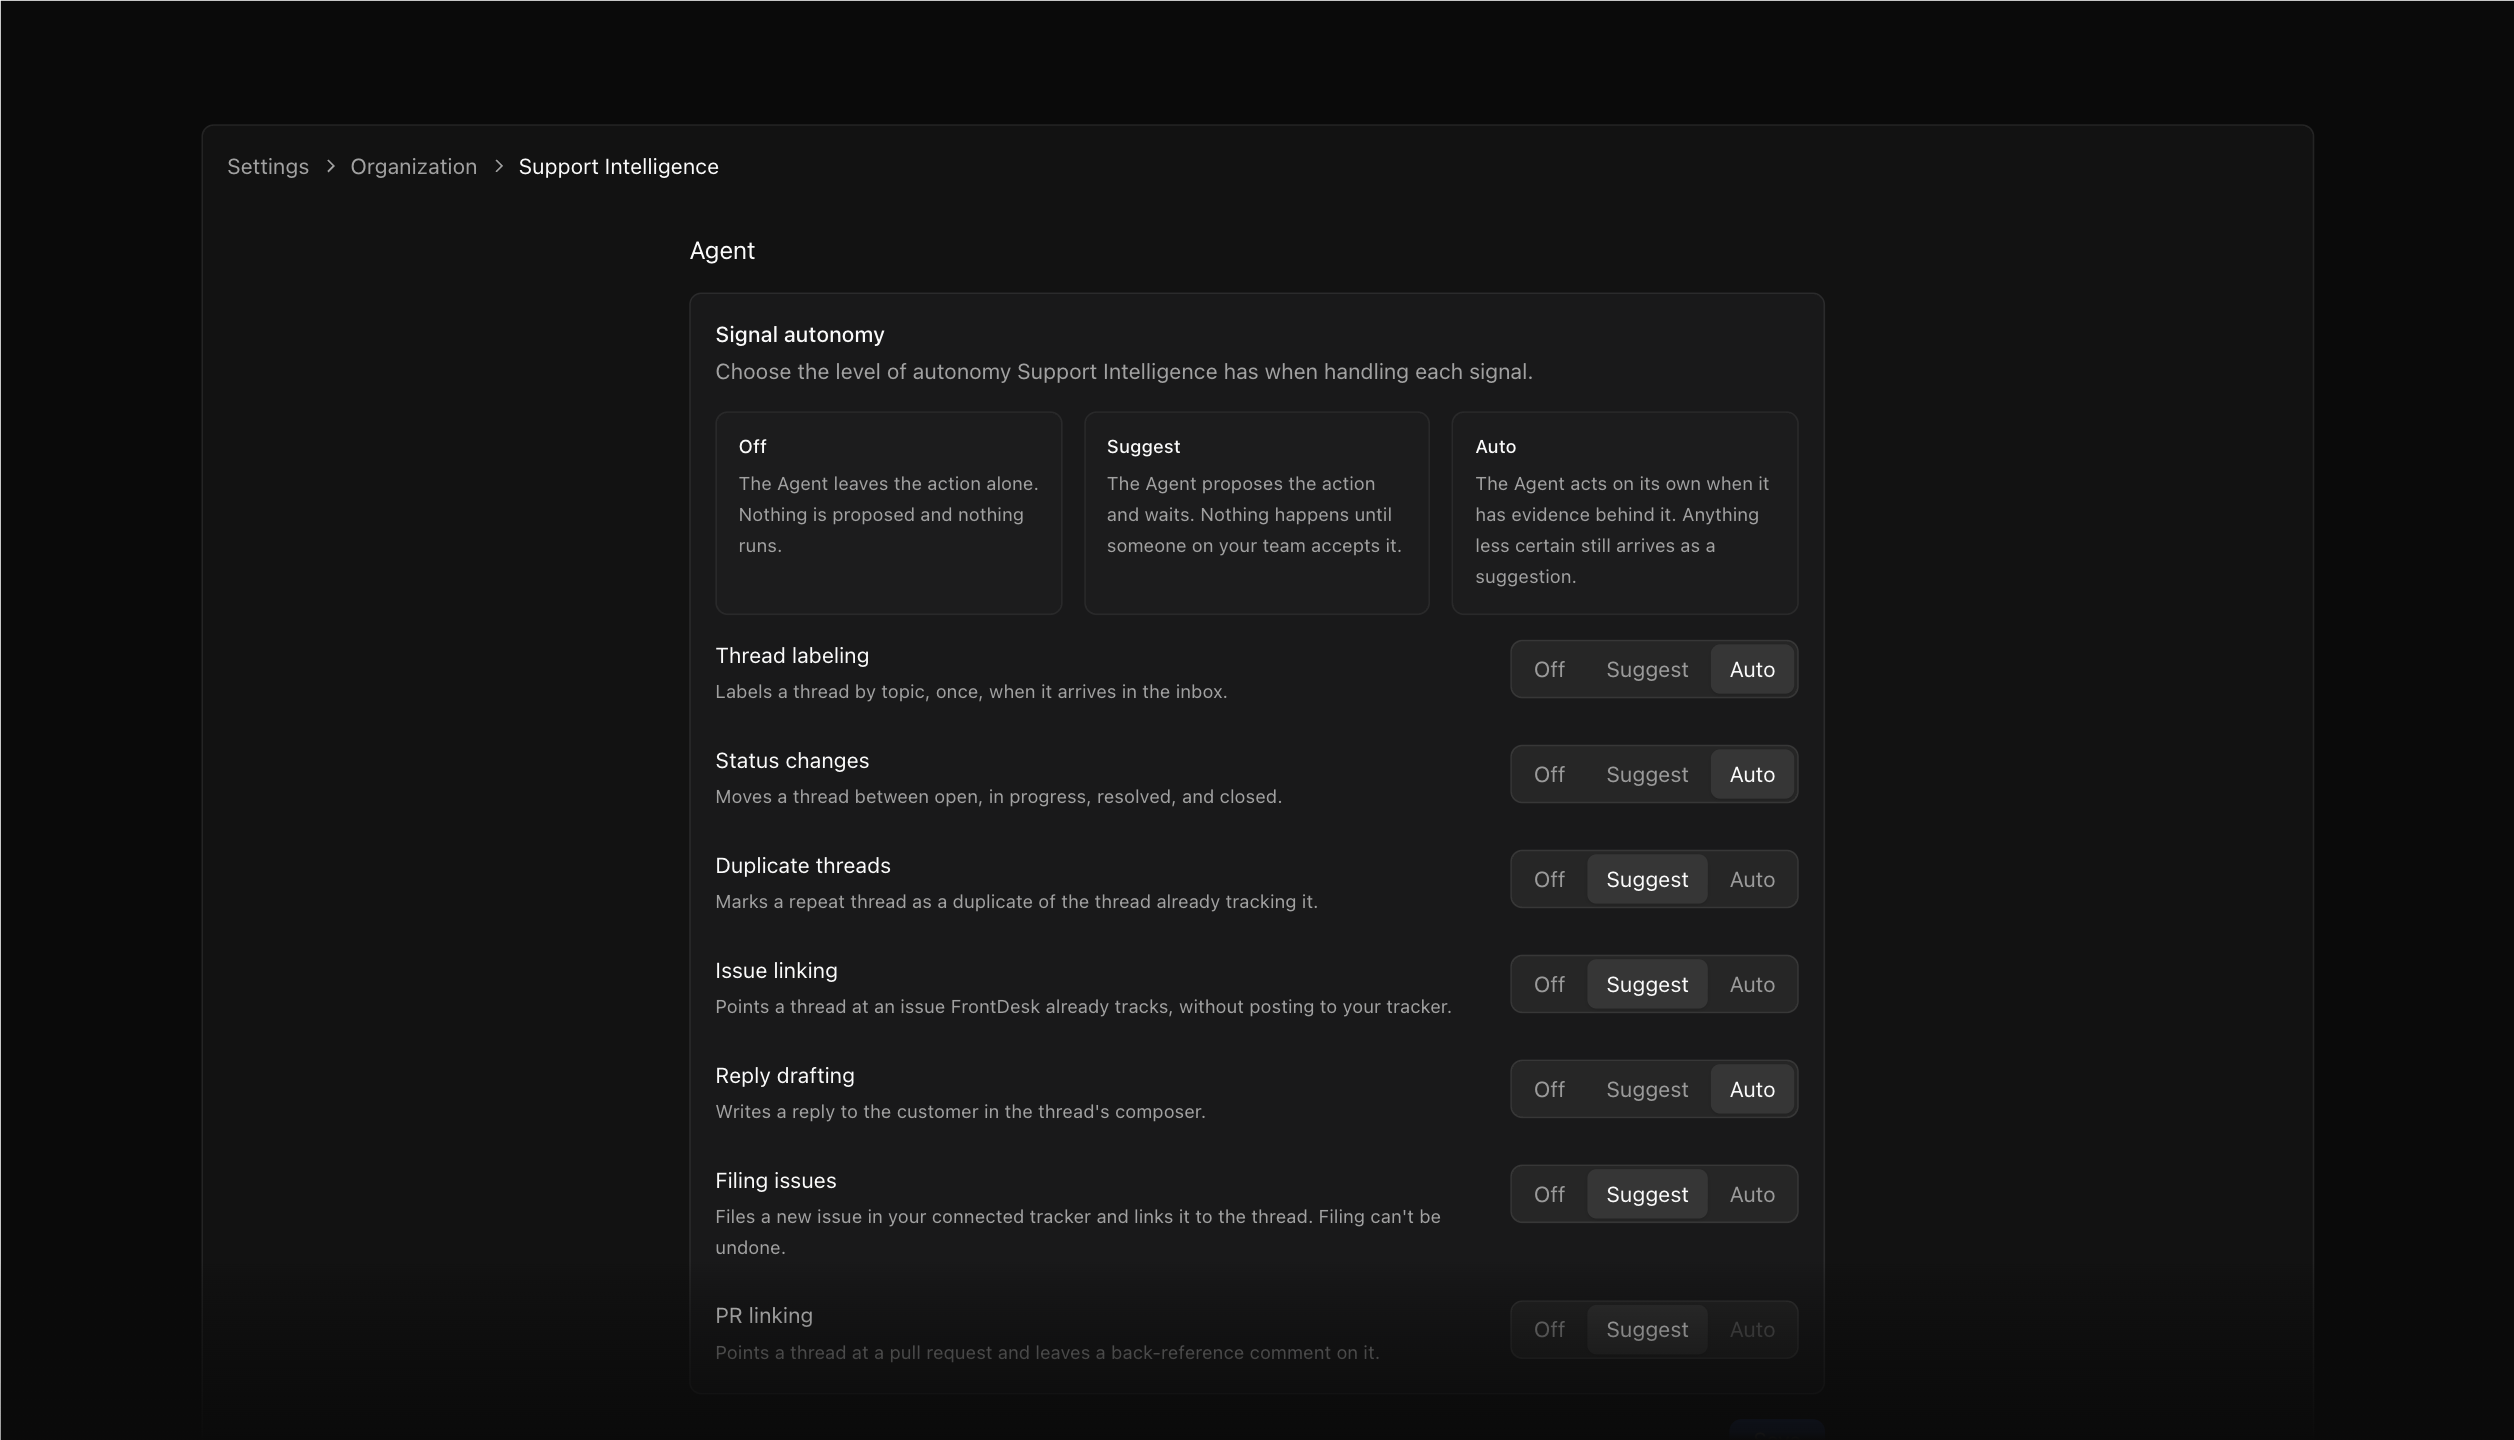Pick Suggest for Issue linking
Viewport: 2514px width, 1440px height.
click(x=1647, y=984)
